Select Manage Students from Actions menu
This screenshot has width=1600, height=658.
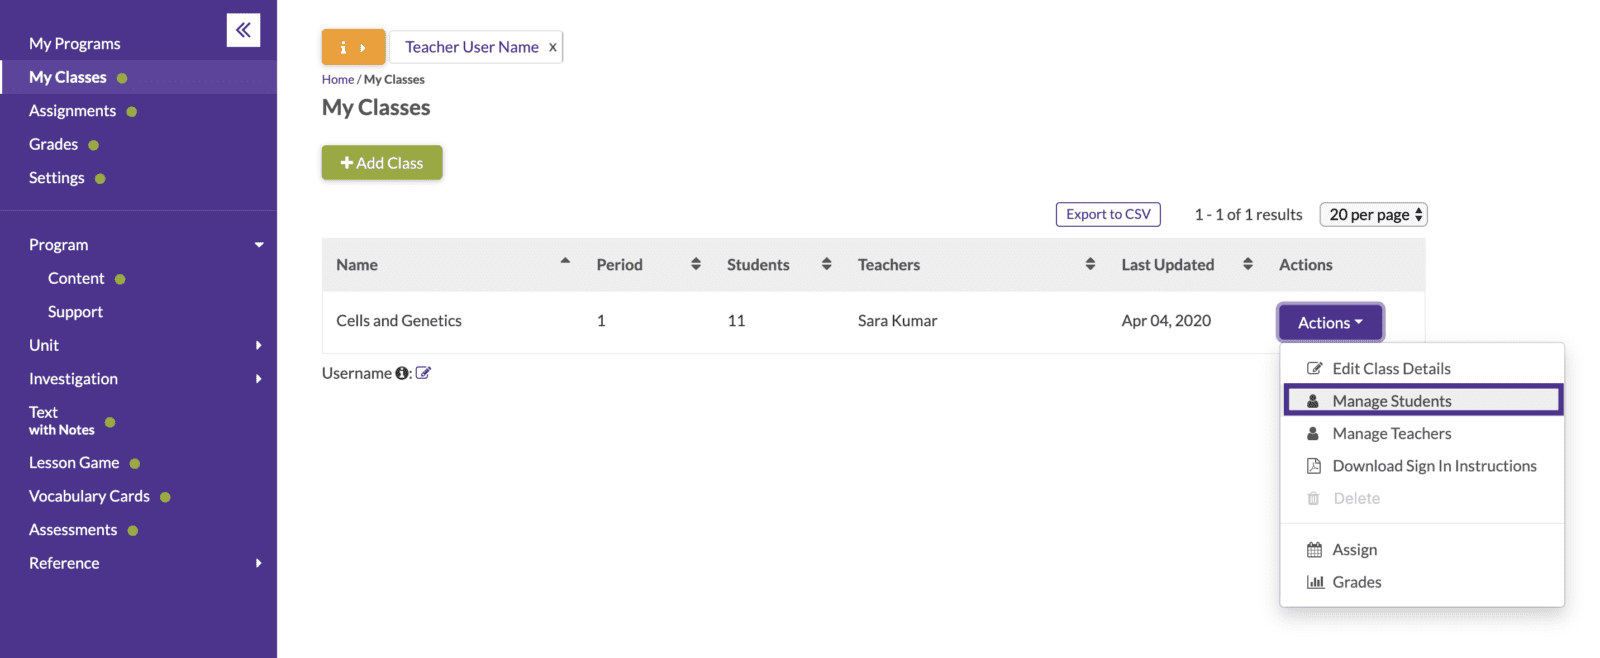click(x=1391, y=401)
